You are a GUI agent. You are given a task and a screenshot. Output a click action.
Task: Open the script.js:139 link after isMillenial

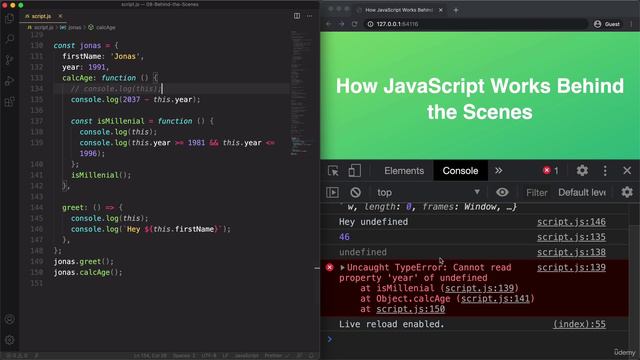(479, 288)
